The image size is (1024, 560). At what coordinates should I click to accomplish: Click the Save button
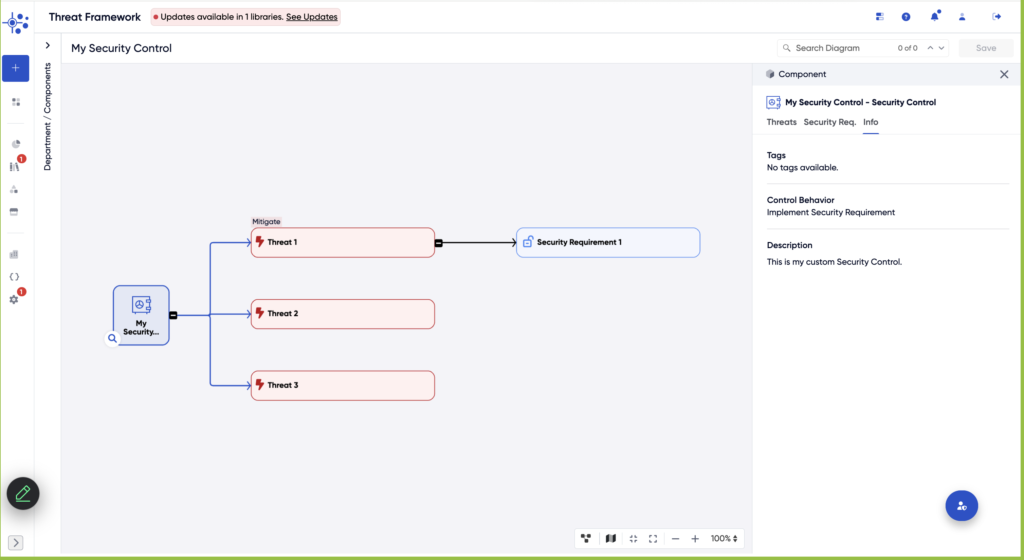click(x=985, y=48)
